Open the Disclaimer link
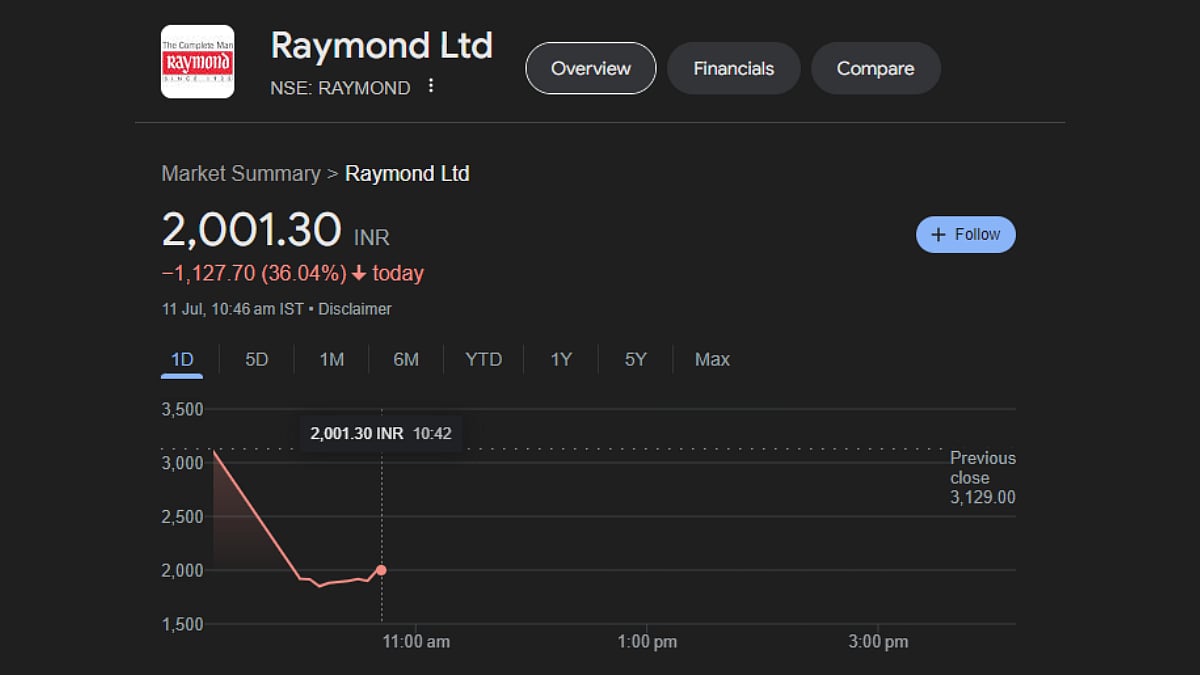The image size is (1200, 675). pyautogui.click(x=355, y=309)
